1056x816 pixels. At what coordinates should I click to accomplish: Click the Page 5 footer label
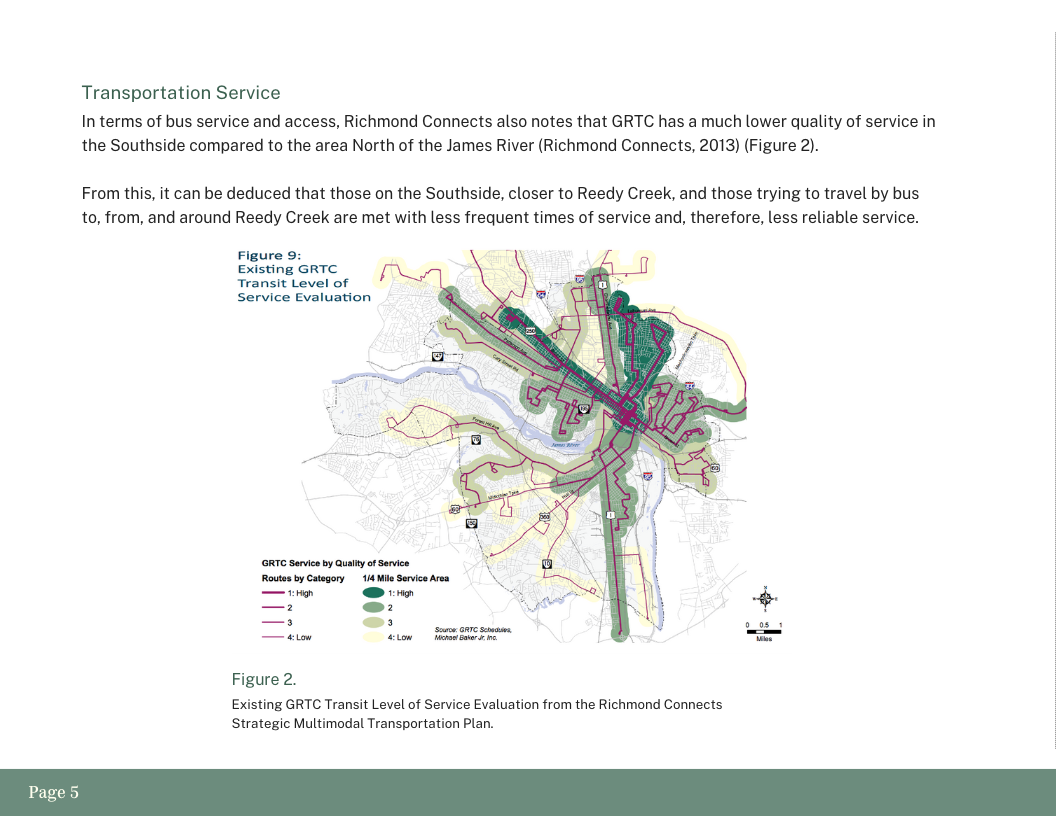coord(53,792)
